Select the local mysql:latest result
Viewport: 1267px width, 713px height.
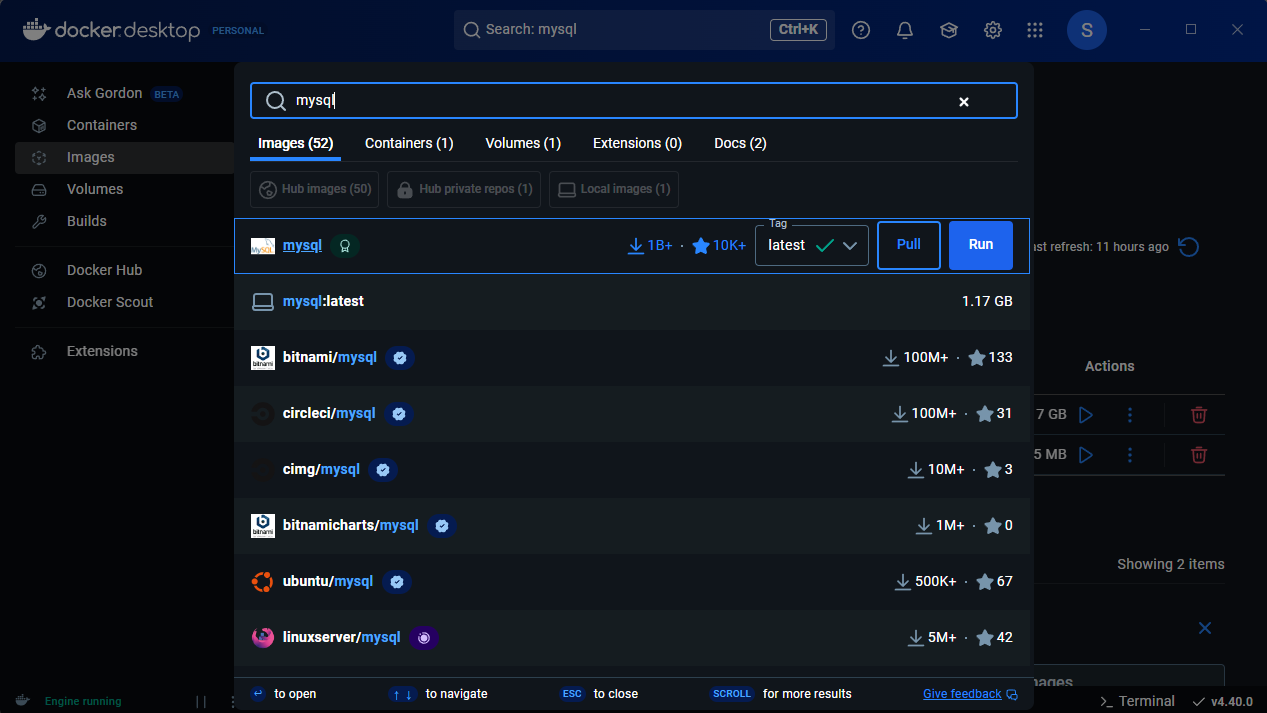point(632,301)
